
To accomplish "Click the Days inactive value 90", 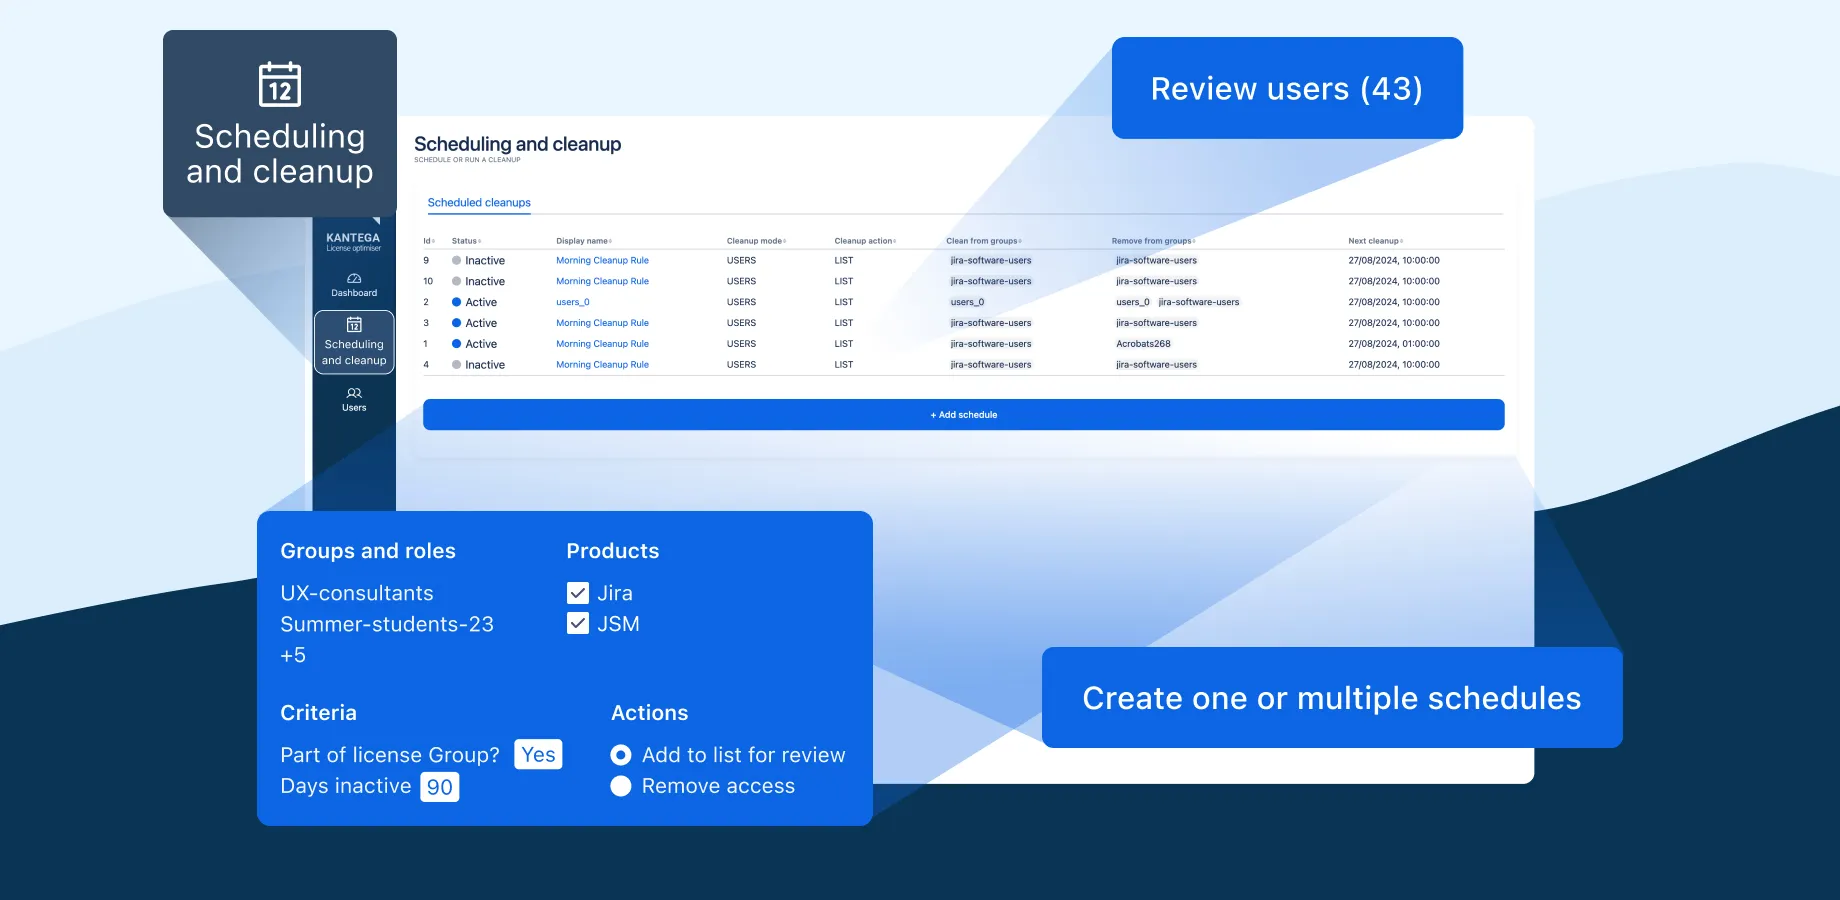I will click(439, 786).
